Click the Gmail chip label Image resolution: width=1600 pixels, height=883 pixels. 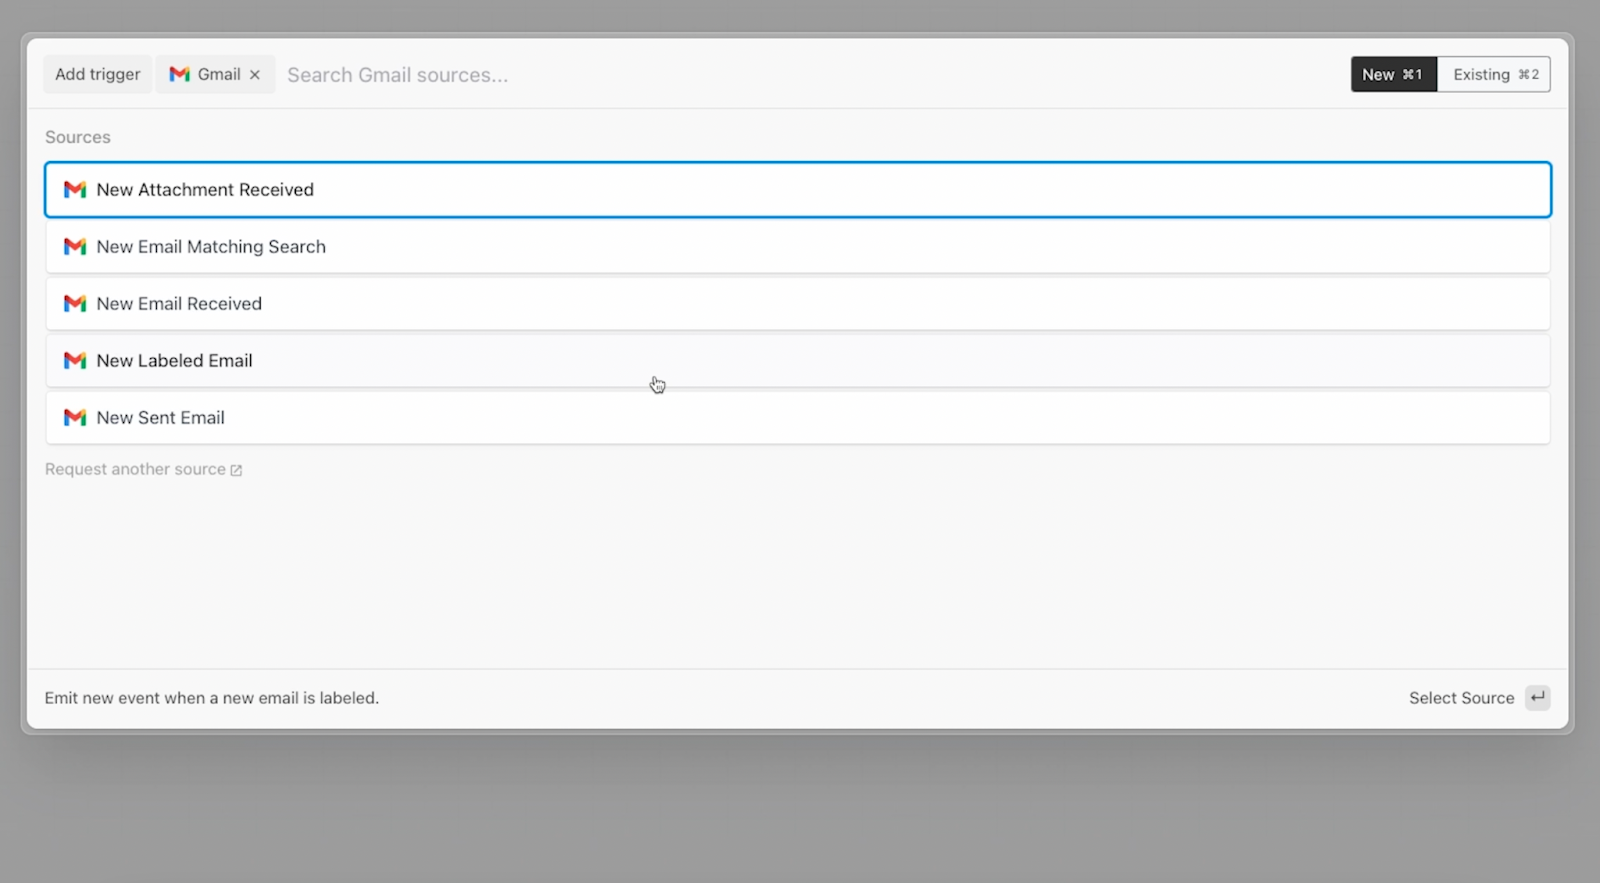pyautogui.click(x=219, y=75)
